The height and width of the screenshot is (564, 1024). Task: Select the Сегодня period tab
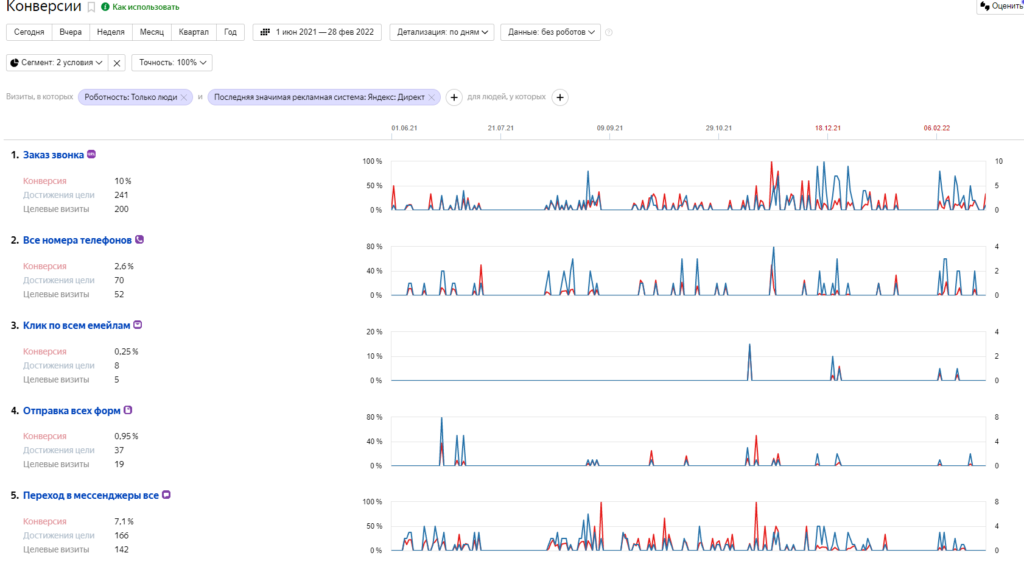pyautogui.click(x=29, y=32)
